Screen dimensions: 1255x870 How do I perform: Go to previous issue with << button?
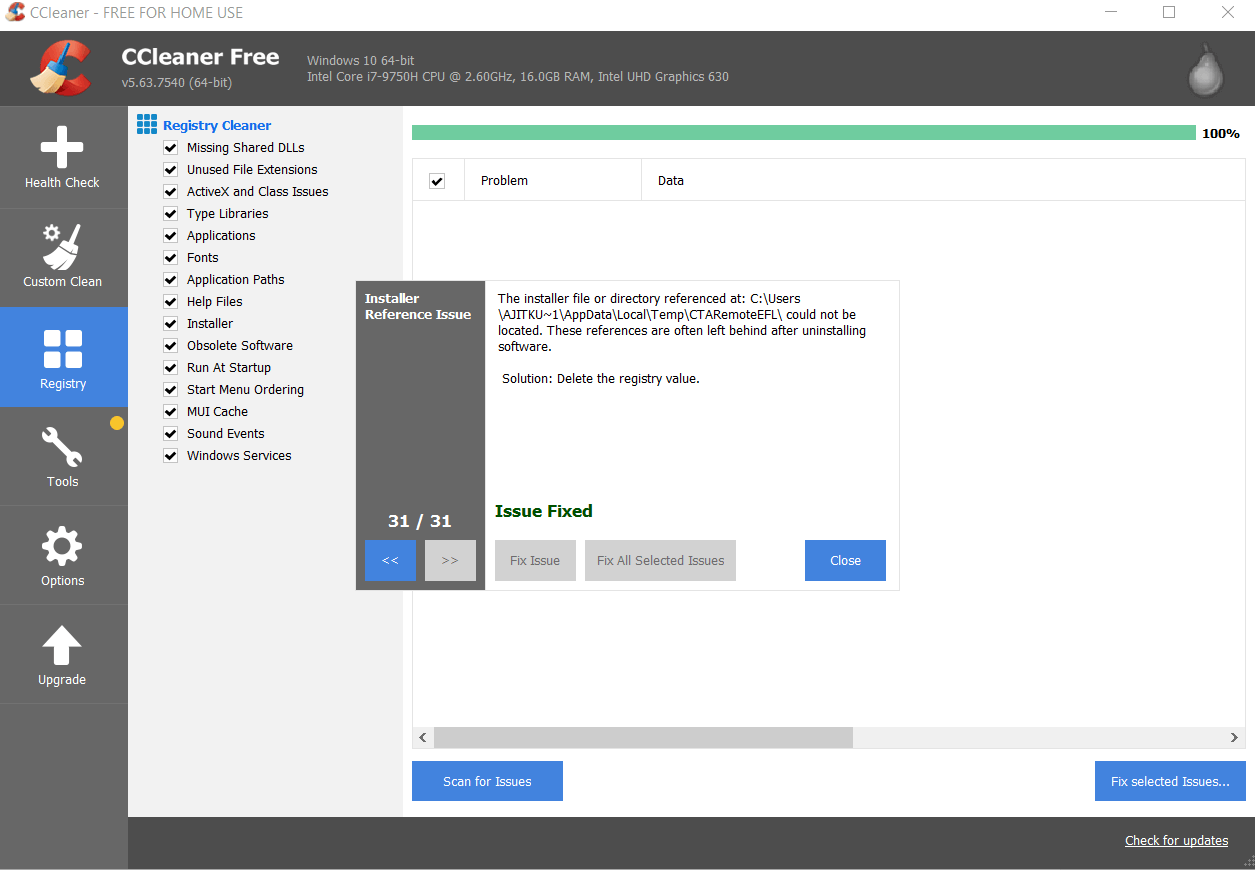coord(390,560)
